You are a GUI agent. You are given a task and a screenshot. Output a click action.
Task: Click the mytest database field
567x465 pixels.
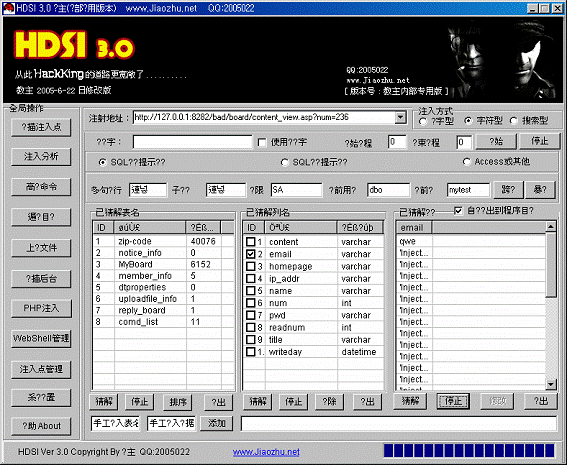(x=468, y=190)
